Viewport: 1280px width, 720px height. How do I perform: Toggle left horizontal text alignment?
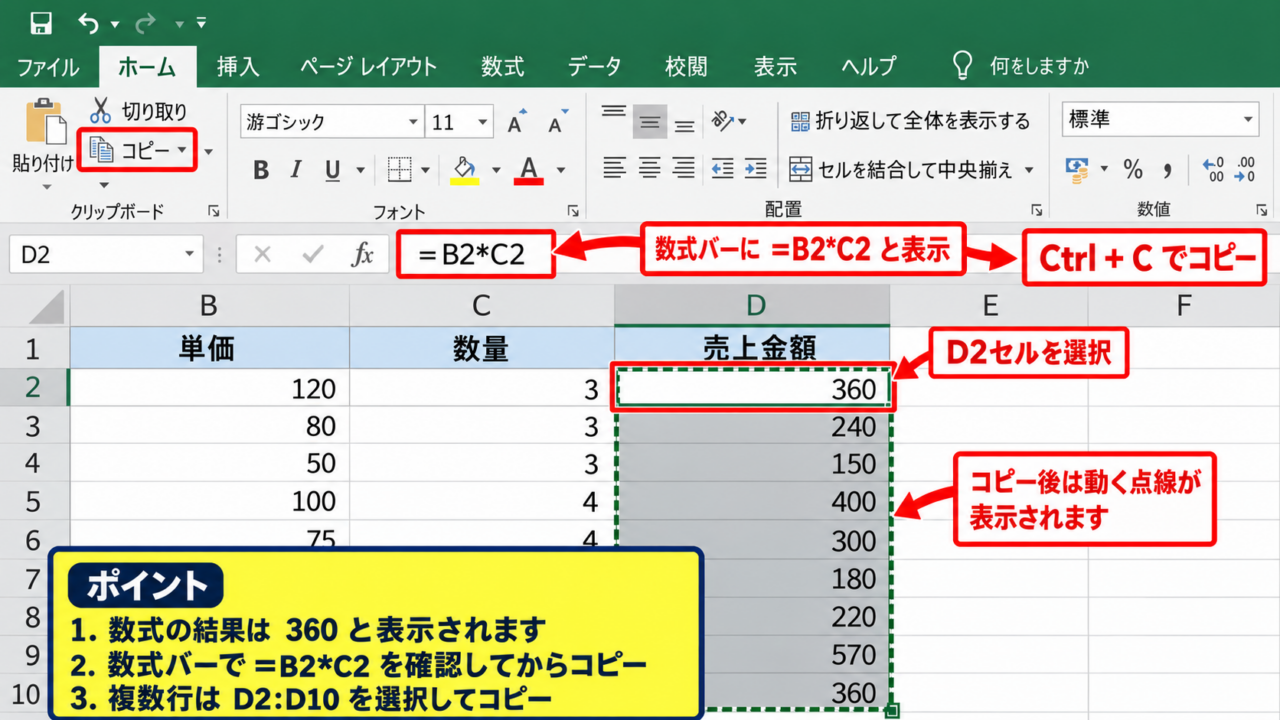pos(614,168)
